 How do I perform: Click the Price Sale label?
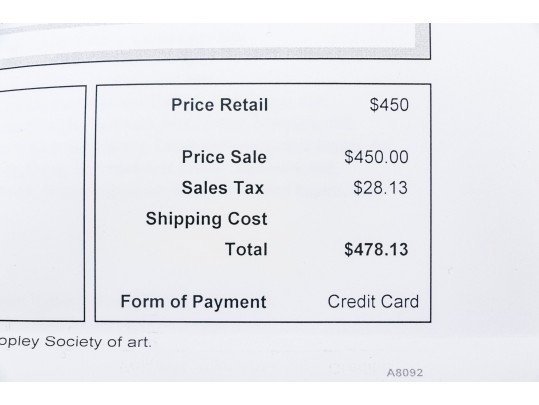[224, 157]
